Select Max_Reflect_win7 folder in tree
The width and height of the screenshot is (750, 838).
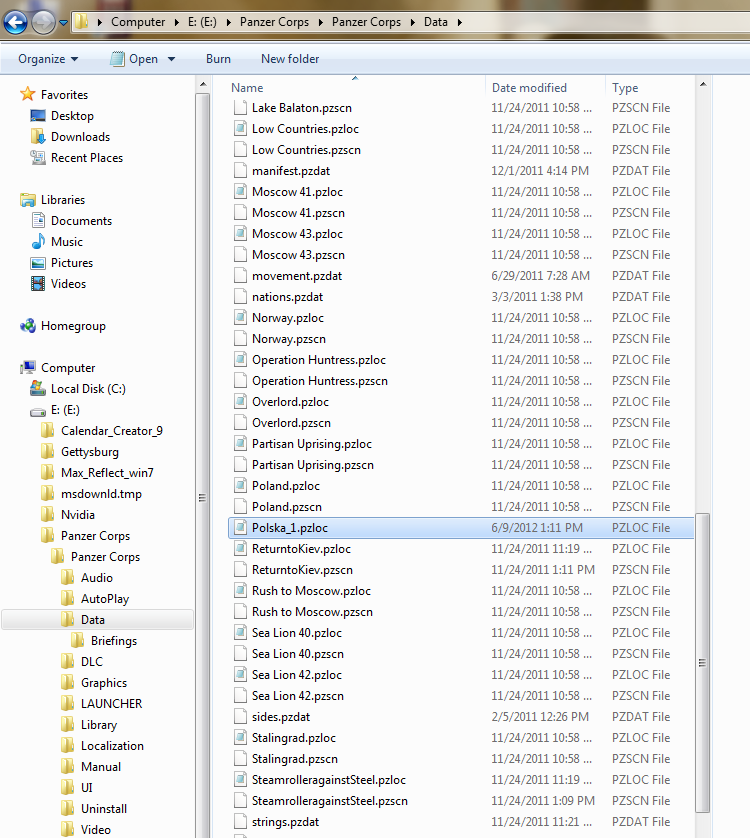[x=107, y=473]
